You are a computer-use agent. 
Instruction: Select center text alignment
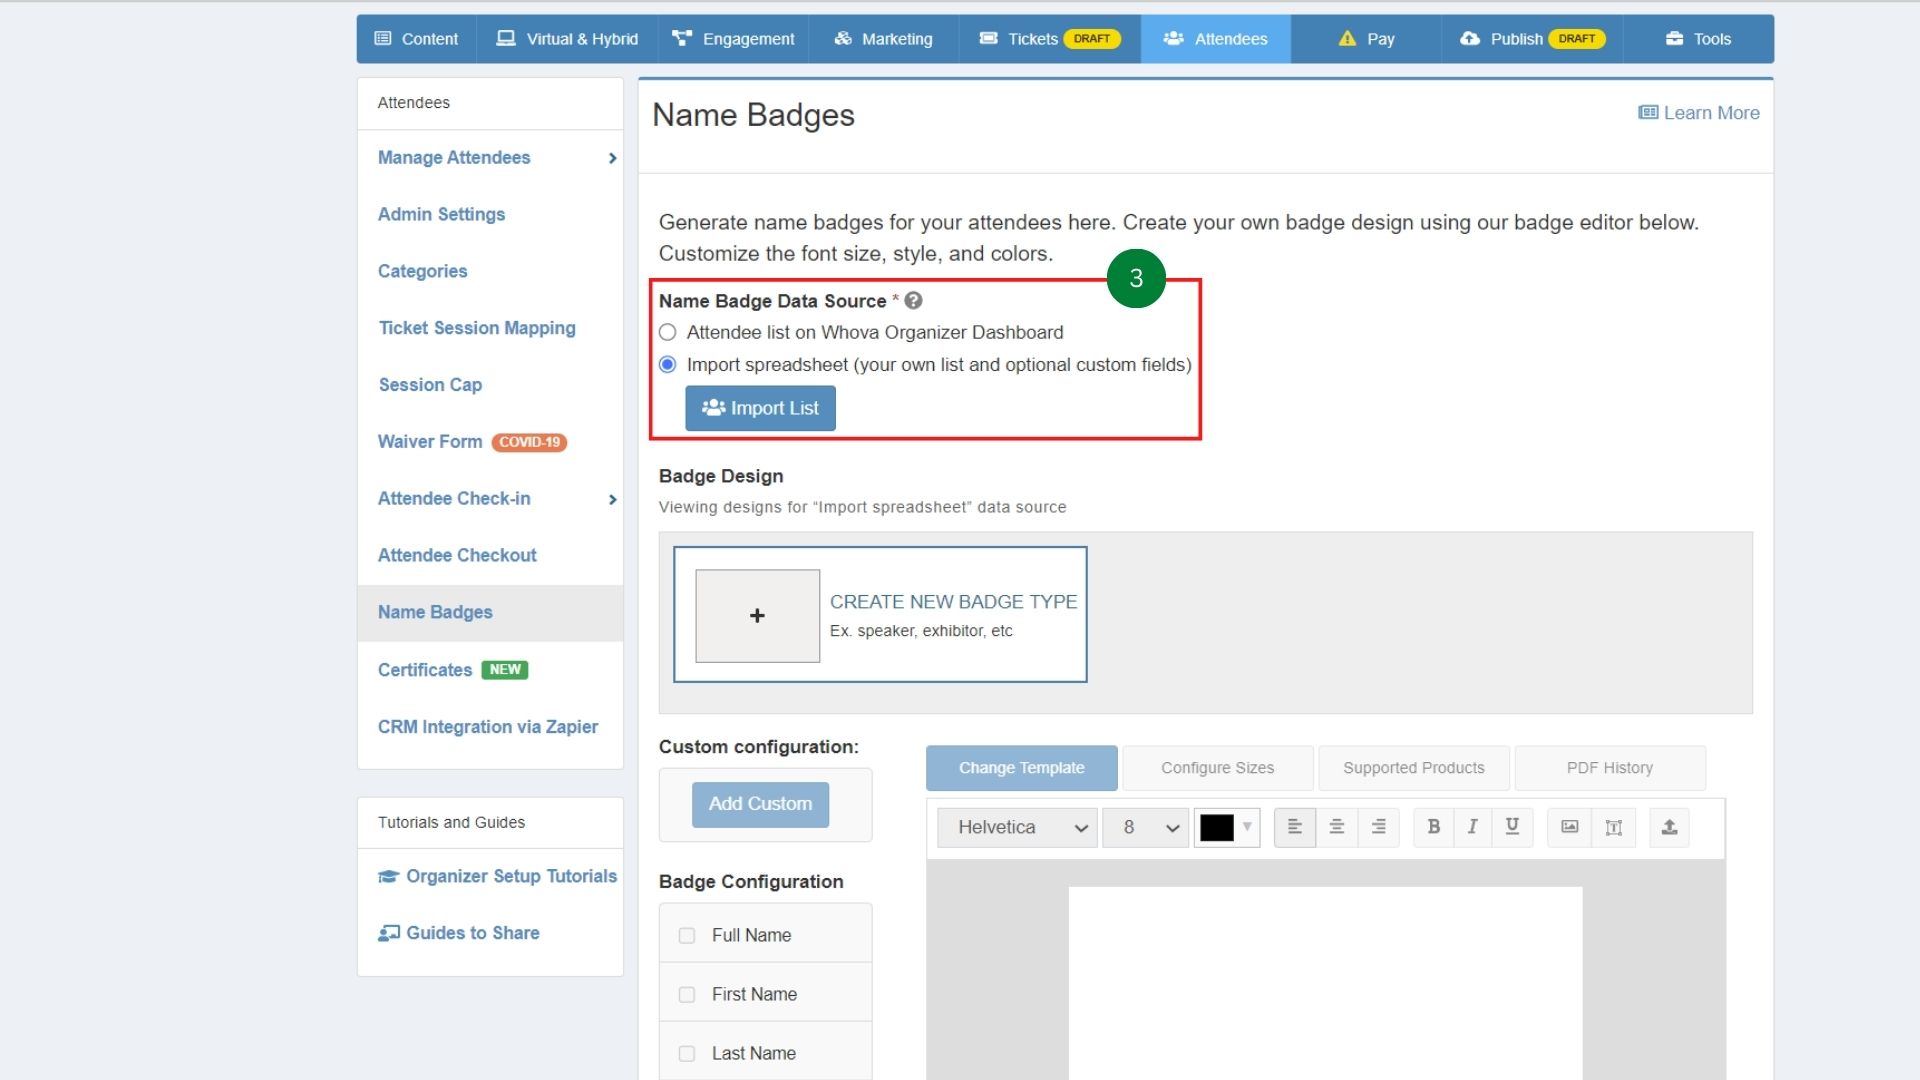[x=1336, y=827]
